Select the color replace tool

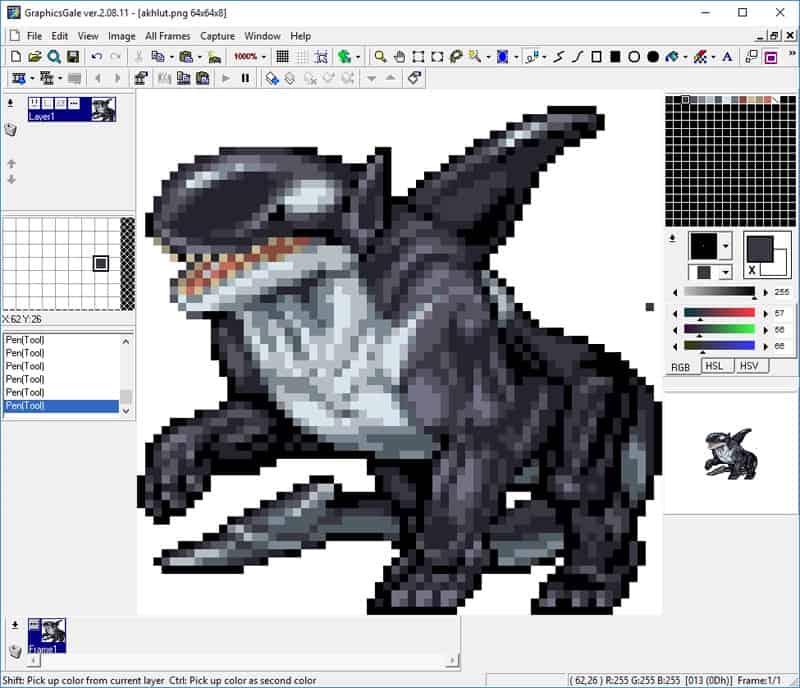tap(700, 57)
